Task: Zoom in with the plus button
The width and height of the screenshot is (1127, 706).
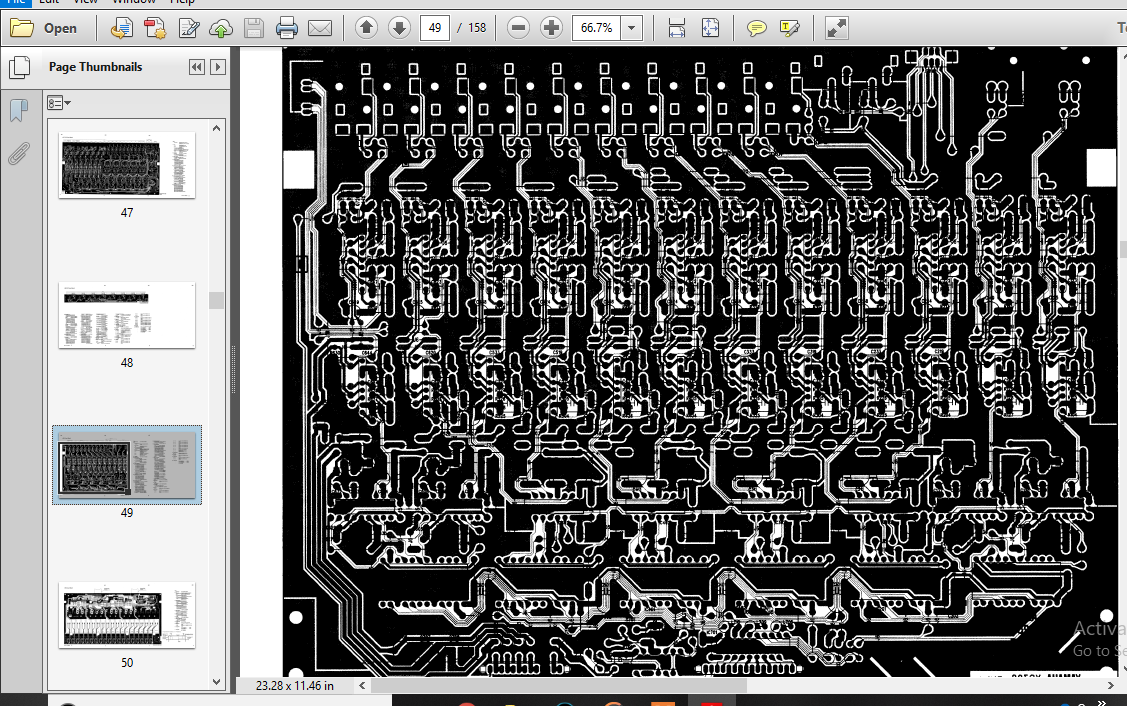Action: (x=551, y=28)
